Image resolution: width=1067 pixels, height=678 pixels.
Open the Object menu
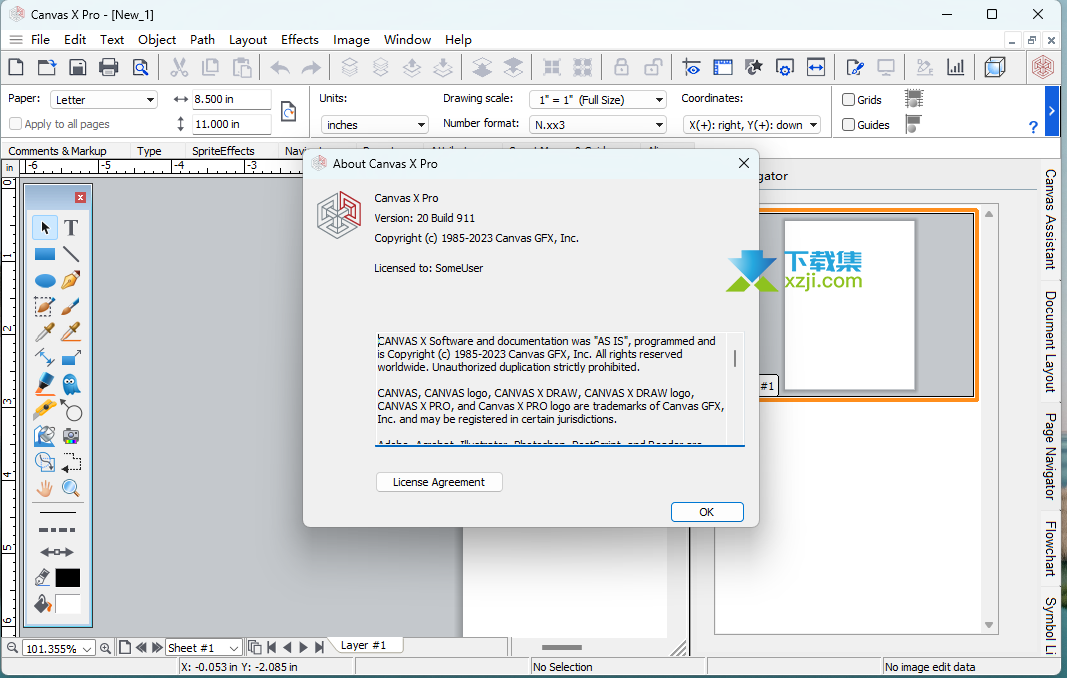157,39
